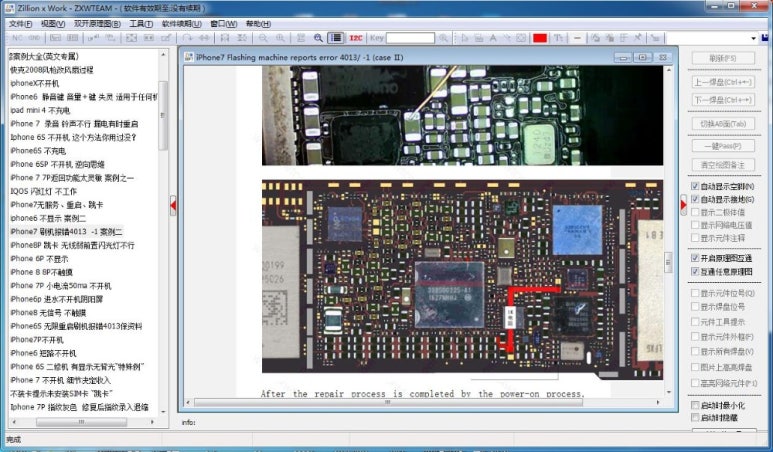Select the rectangle frame drawing tool icon

click(x=521, y=38)
